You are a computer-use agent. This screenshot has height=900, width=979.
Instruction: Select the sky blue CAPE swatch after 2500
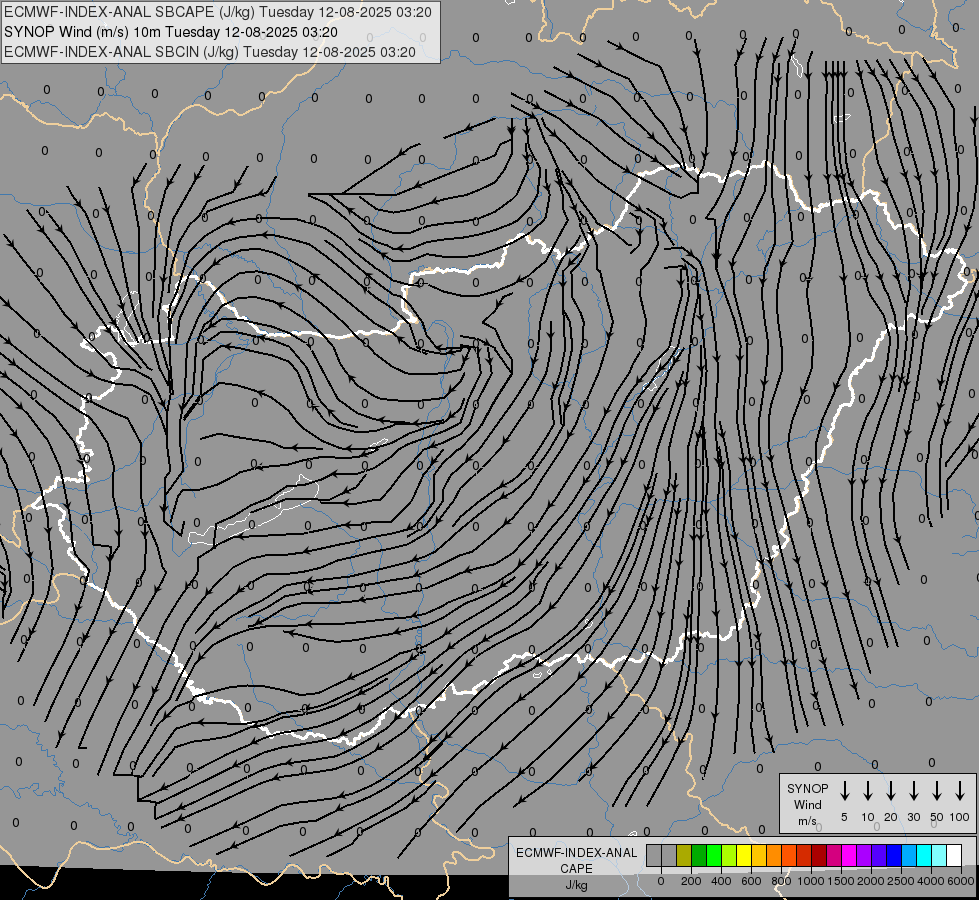910,855
